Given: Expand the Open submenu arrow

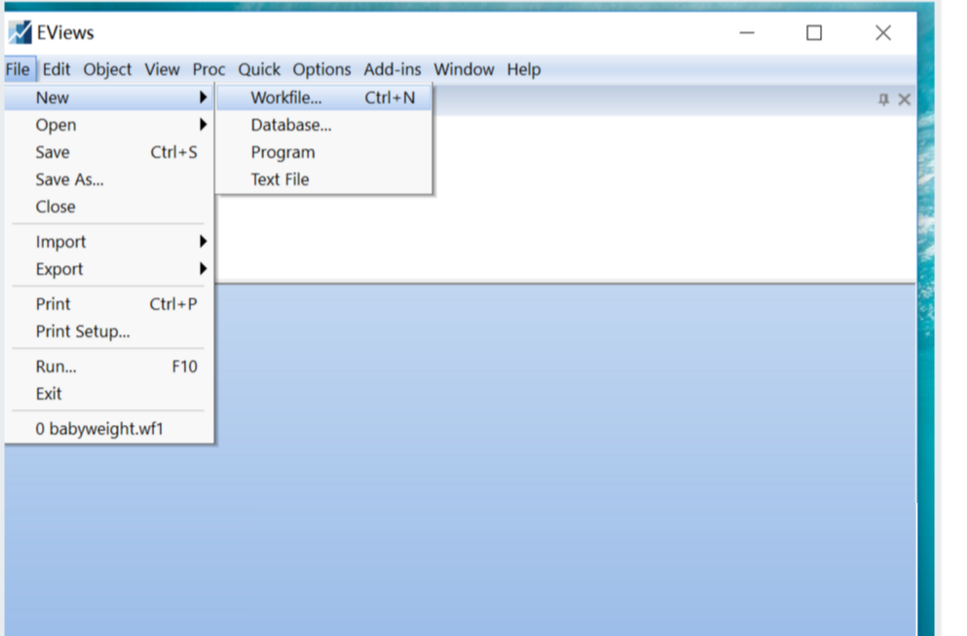Looking at the screenshot, I should pyautogui.click(x=203, y=125).
